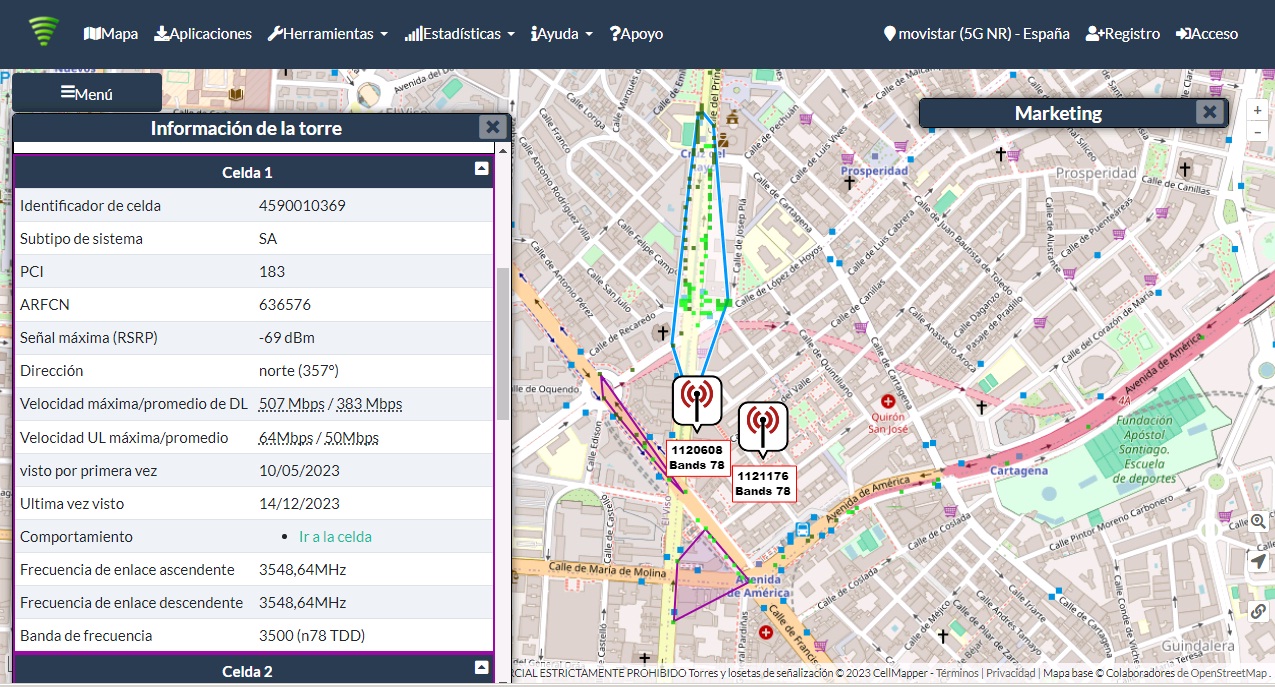The height and width of the screenshot is (687, 1275).
Task: Click the Avenida de América bus station icon
Action: [802, 529]
